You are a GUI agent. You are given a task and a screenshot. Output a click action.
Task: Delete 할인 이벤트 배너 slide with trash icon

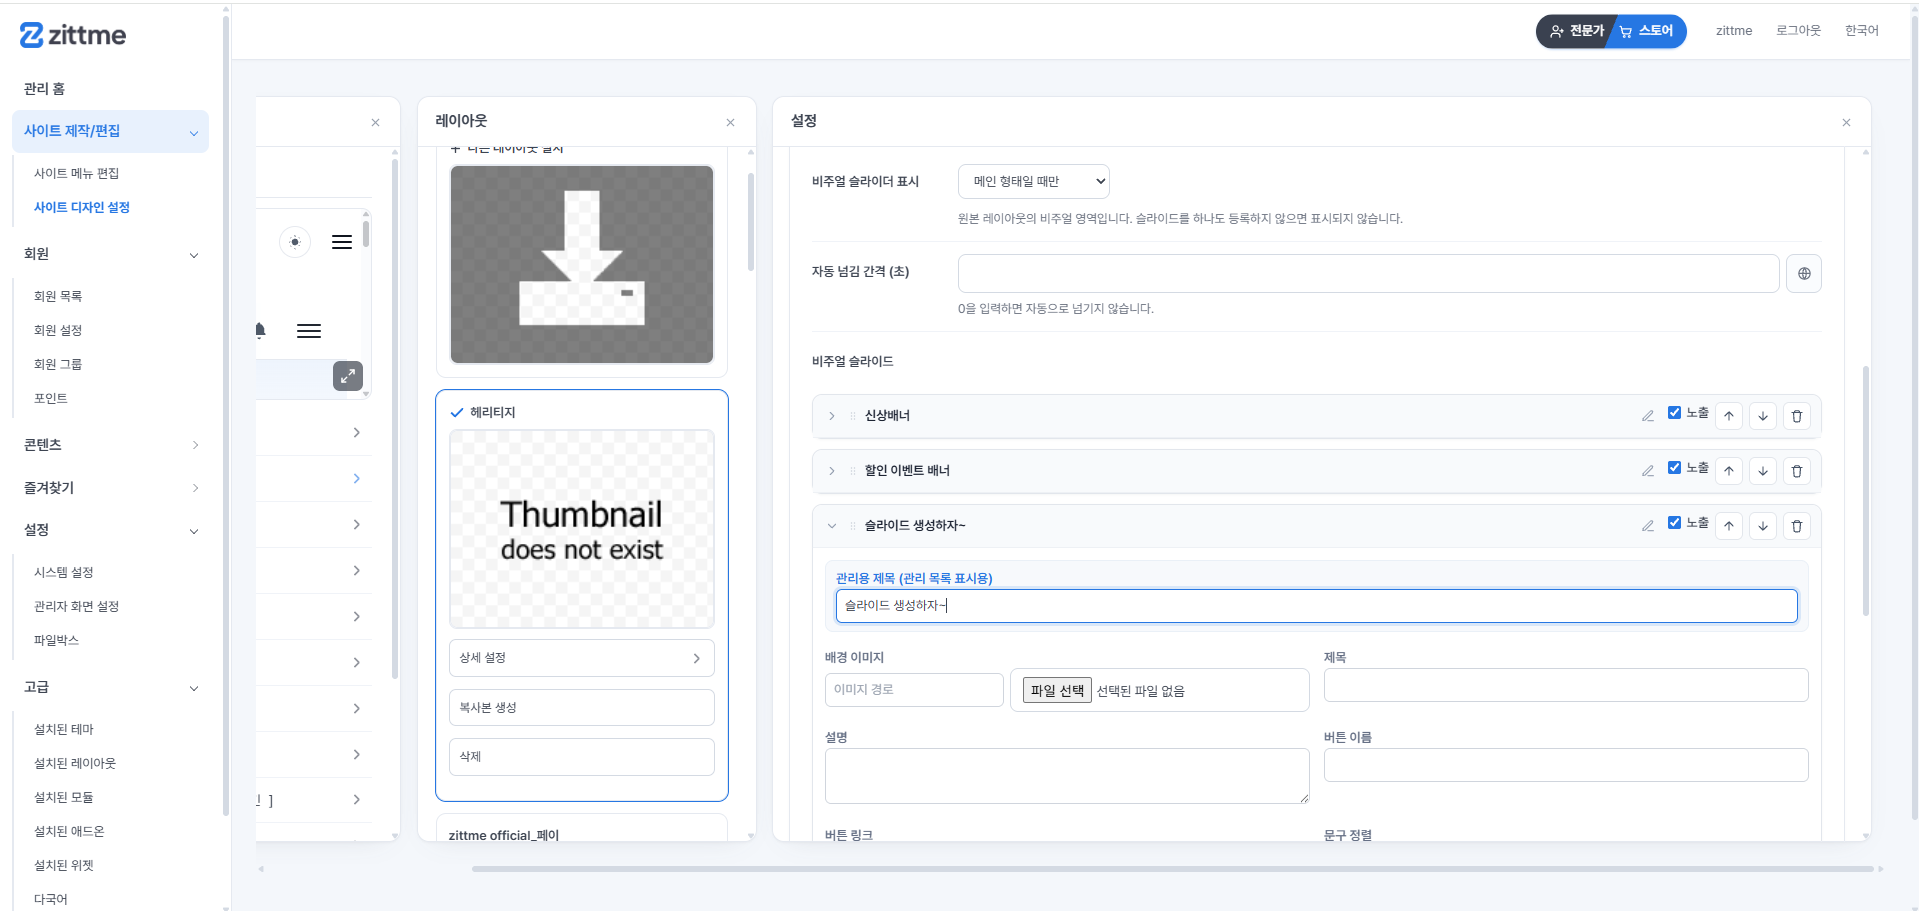click(1797, 471)
